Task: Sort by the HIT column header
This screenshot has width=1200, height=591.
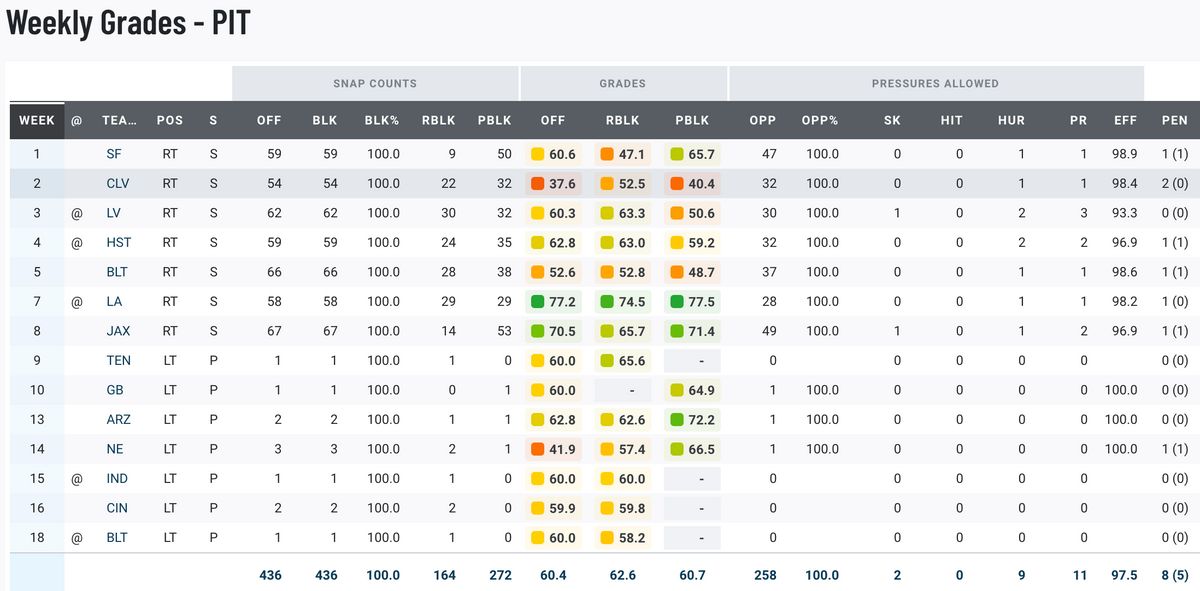Action: pyautogui.click(x=951, y=120)
